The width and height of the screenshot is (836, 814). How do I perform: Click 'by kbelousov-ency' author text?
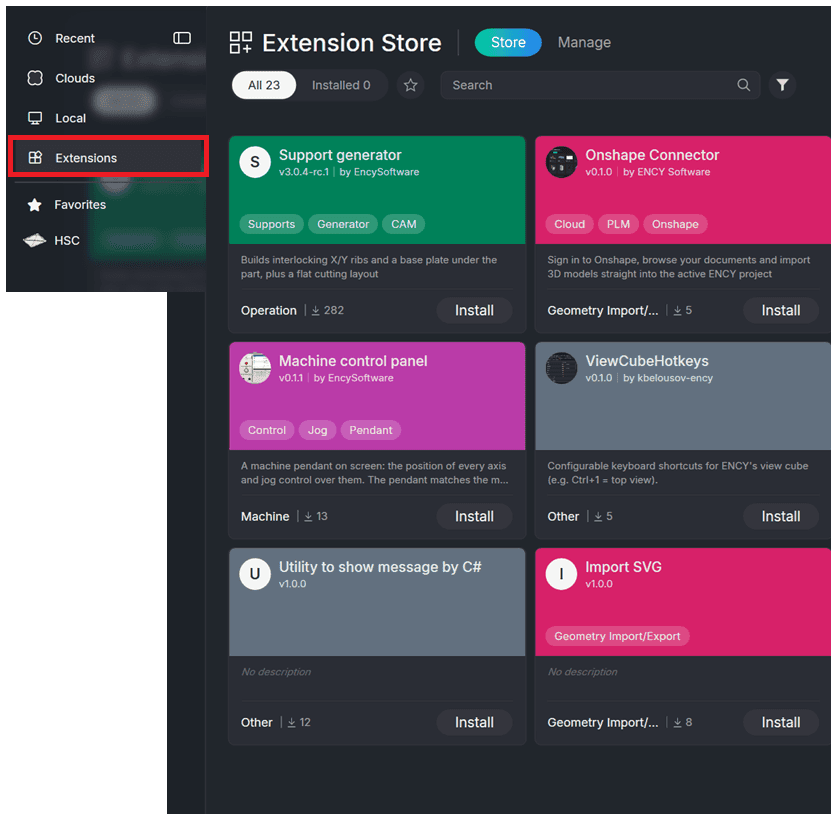click(668, 378)
